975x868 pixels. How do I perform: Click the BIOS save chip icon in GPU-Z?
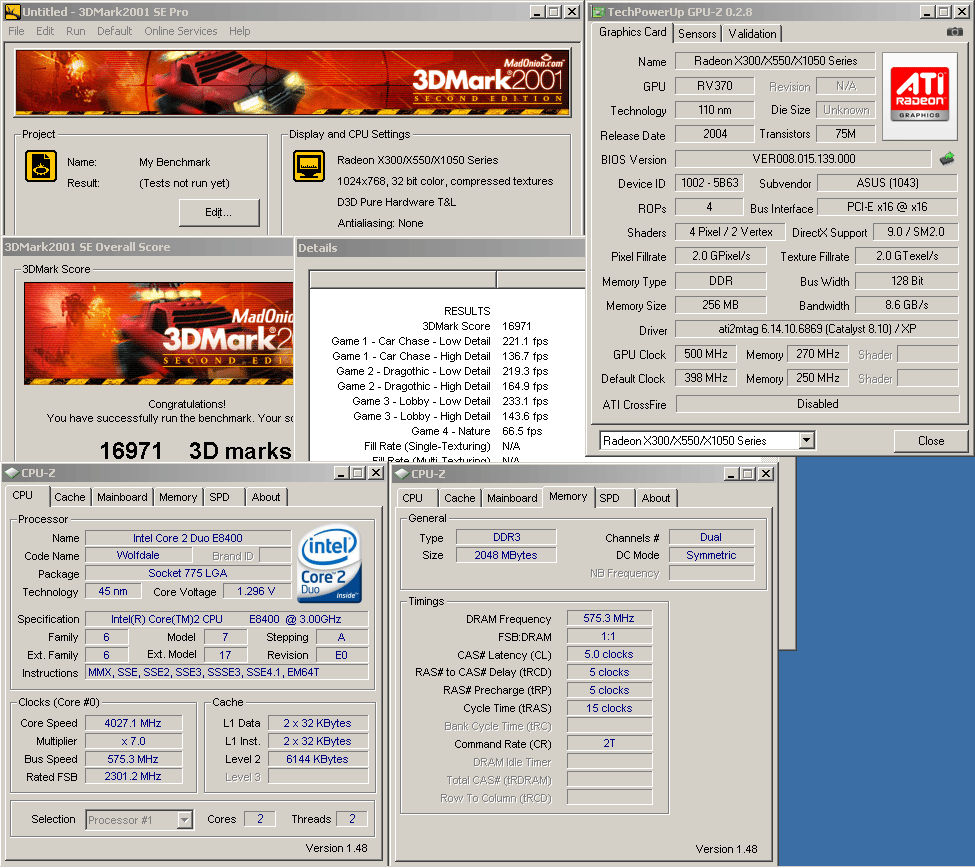click(x=947, y=159)
